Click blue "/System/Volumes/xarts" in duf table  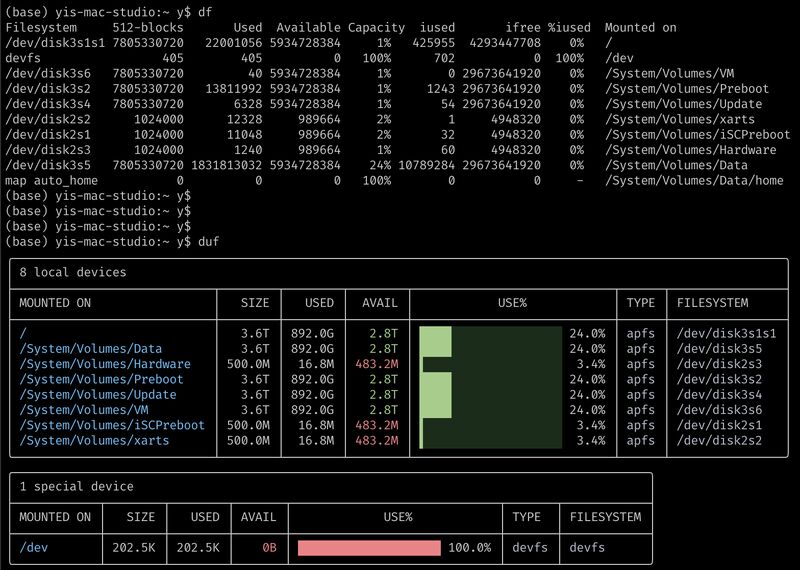(x=94, y=441)
